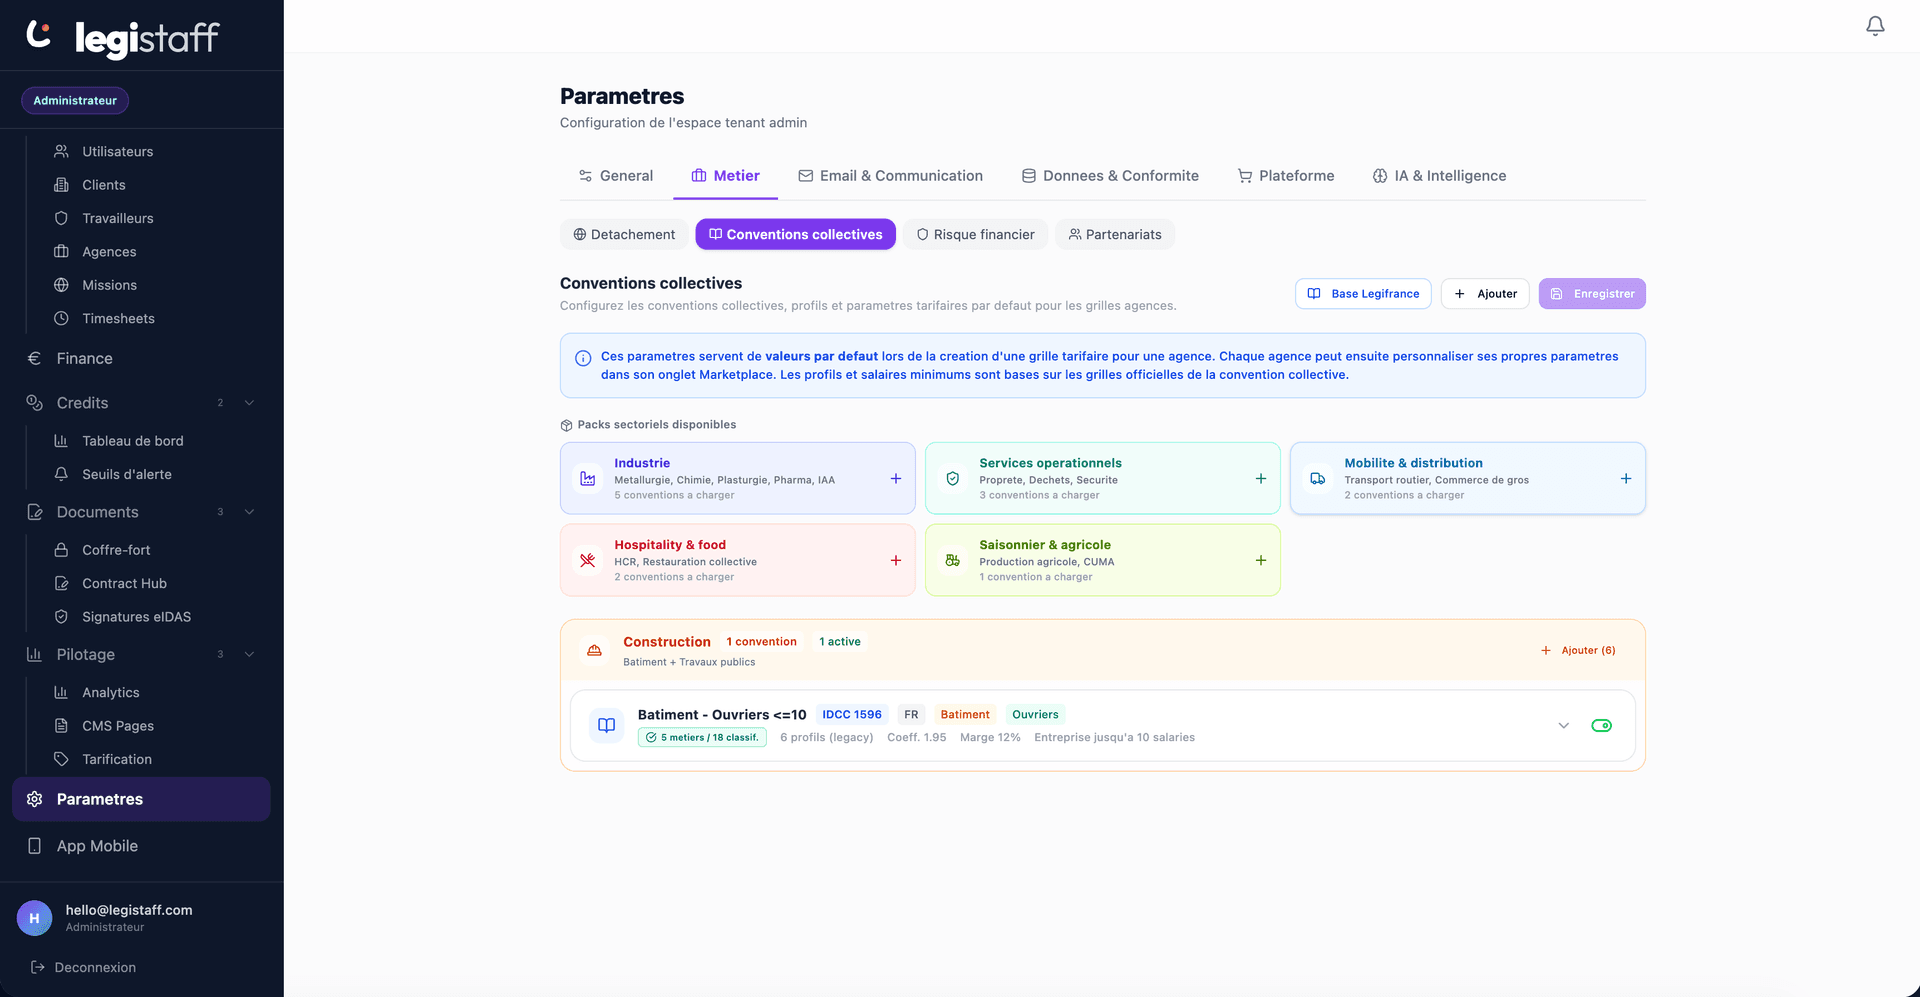1920x997 pixels.
Task: Click the 1 active badge
Action: pyautogui.click(x=840, y=642)
